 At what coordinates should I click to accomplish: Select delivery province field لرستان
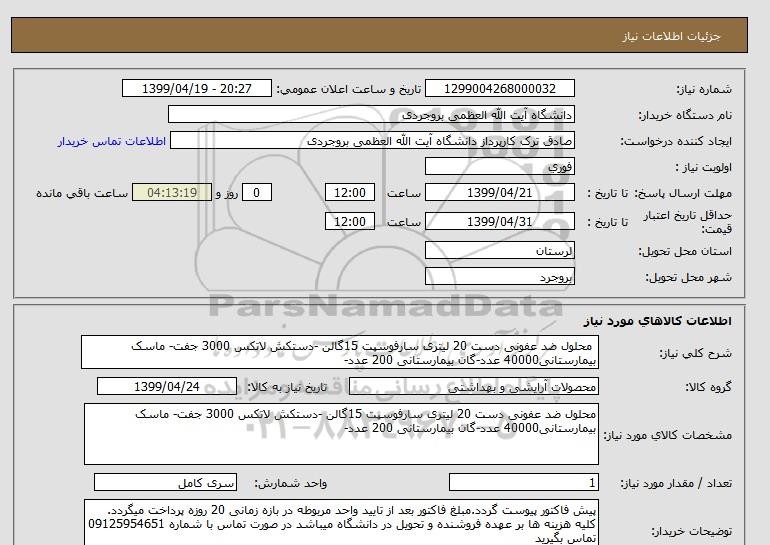point(499,250)
